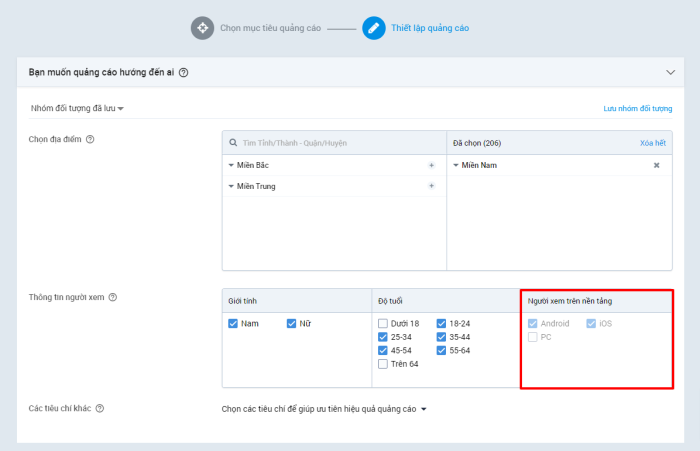
Task: Click the Lưu nhóm đối tượng link
Action: click(x=638, y=109)
